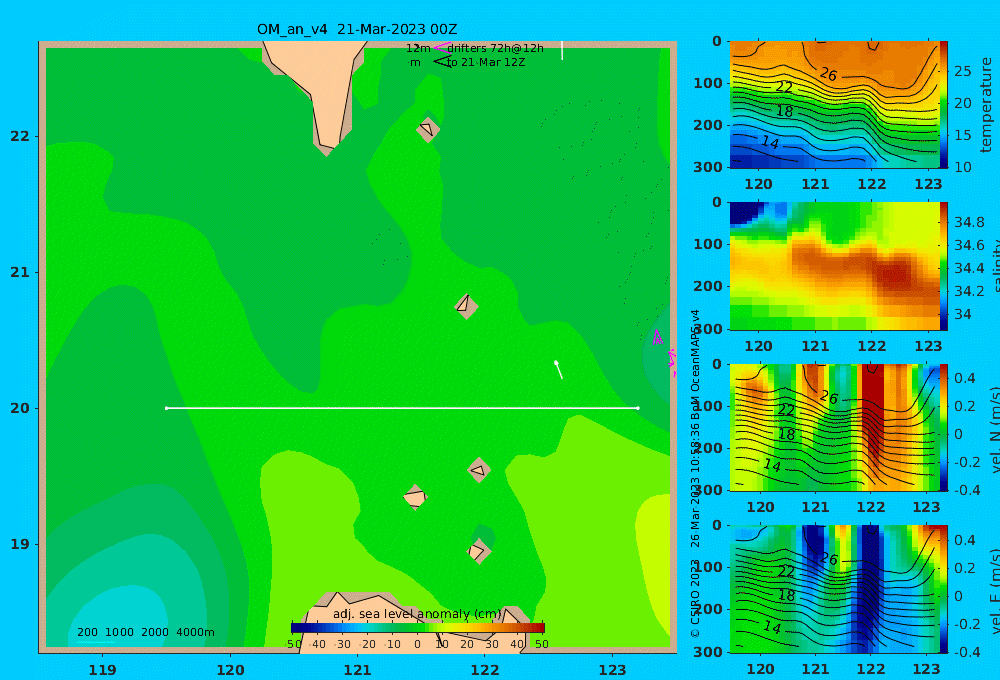Image resolution: width=1000 pixels, height=680 pixels.
Task: Click the main map's longitude label 119
Action: (x=103, y=670)
